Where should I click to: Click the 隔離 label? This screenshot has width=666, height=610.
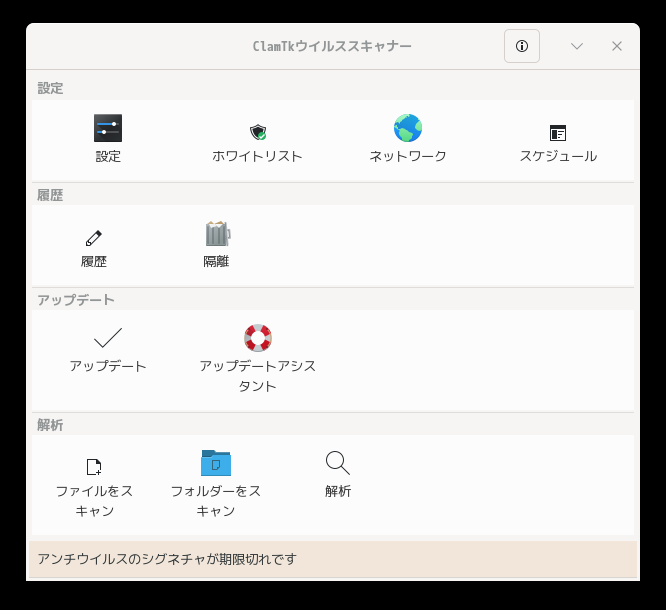click(x=216, y=261)
